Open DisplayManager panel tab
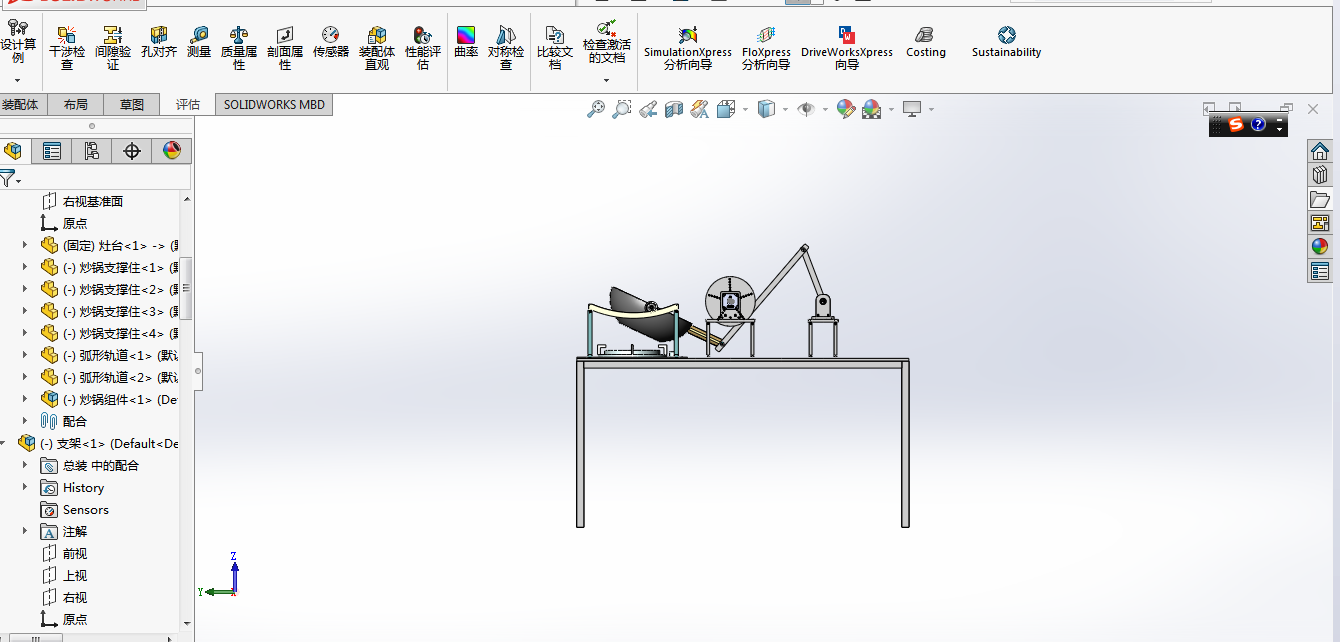 tap(172, 151)
